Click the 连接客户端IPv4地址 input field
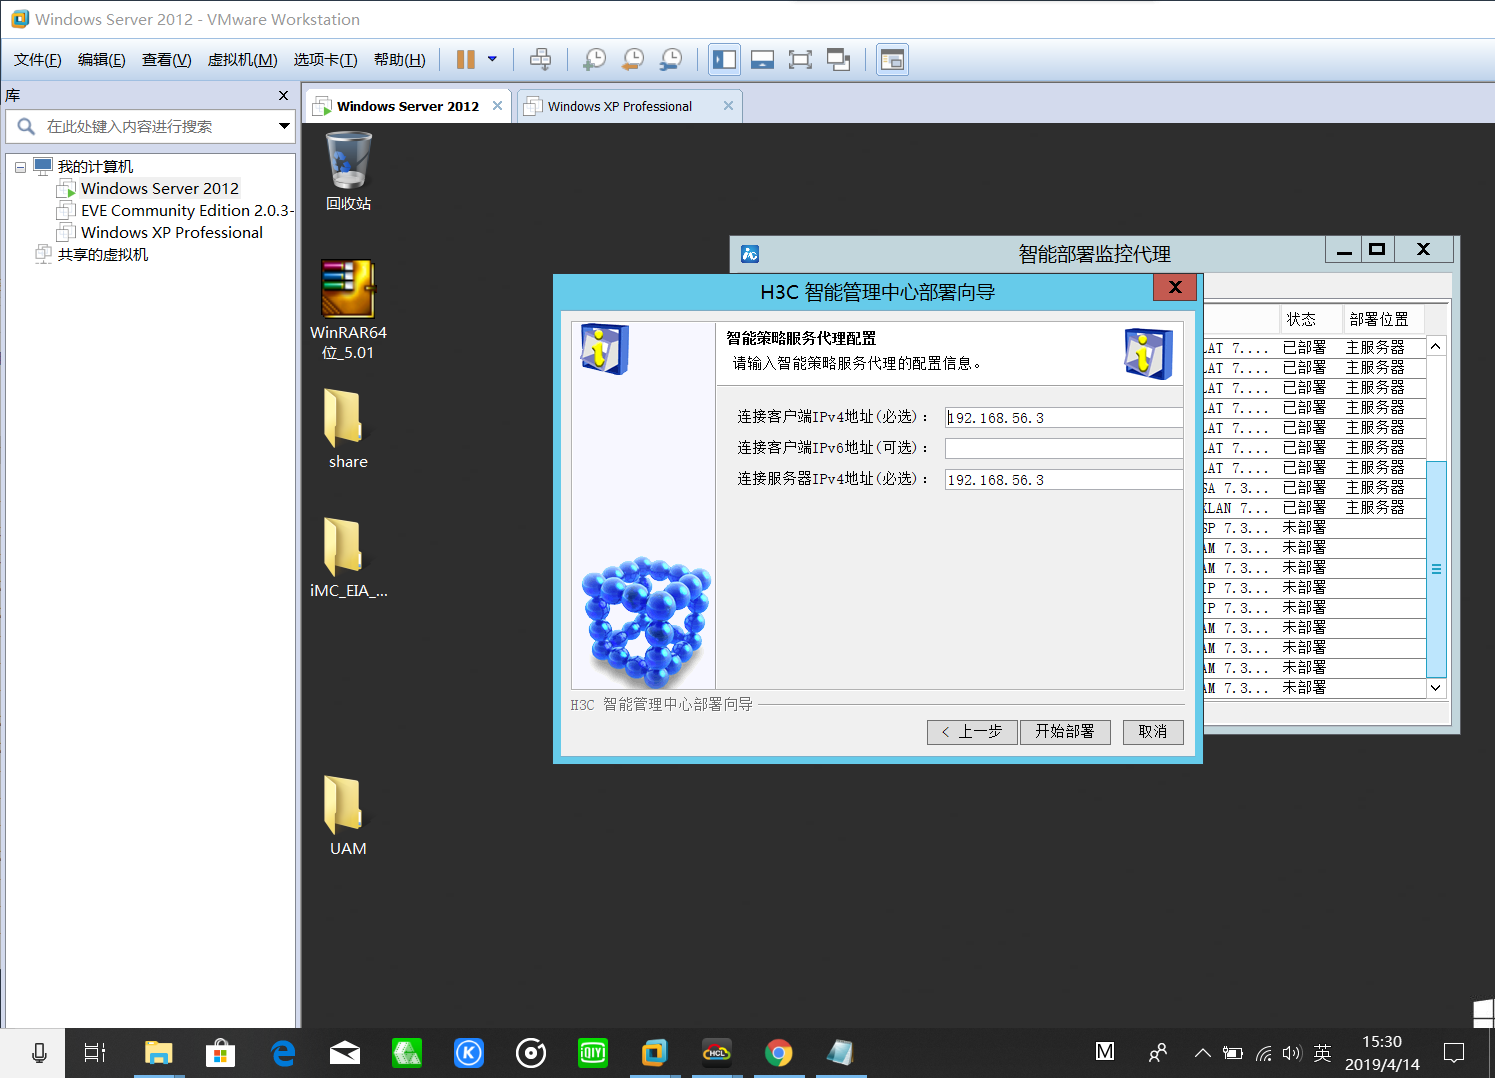This screenshot has width=1495, height=1078. click(x=1064, y=418)
